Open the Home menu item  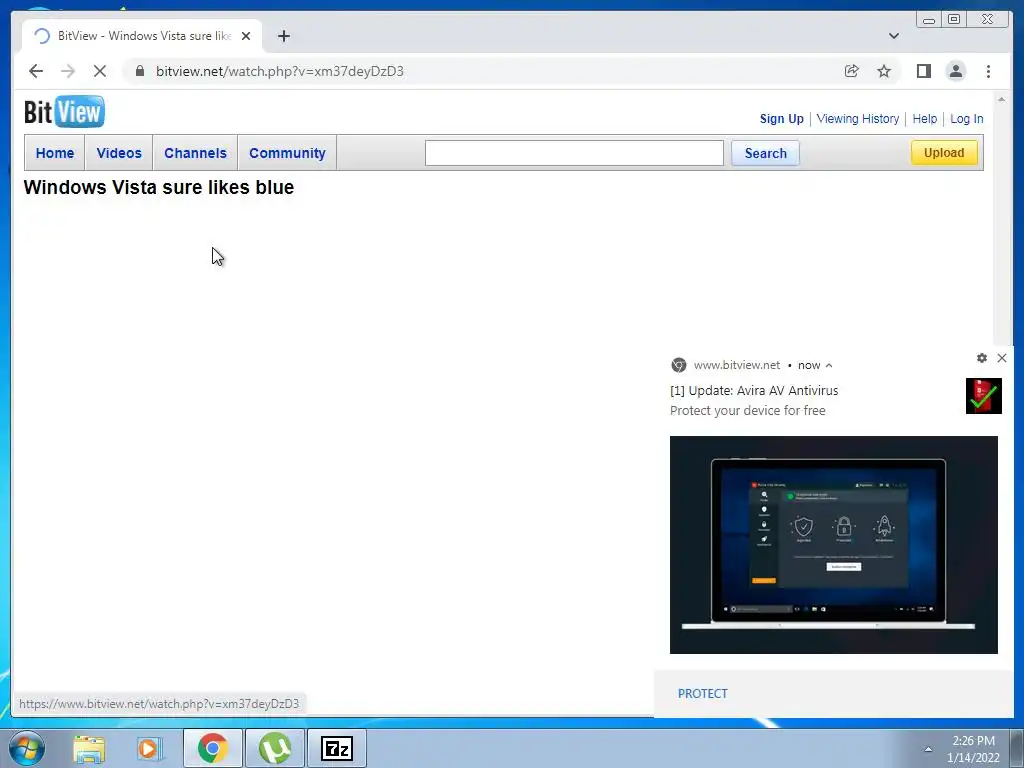(55, 153)
